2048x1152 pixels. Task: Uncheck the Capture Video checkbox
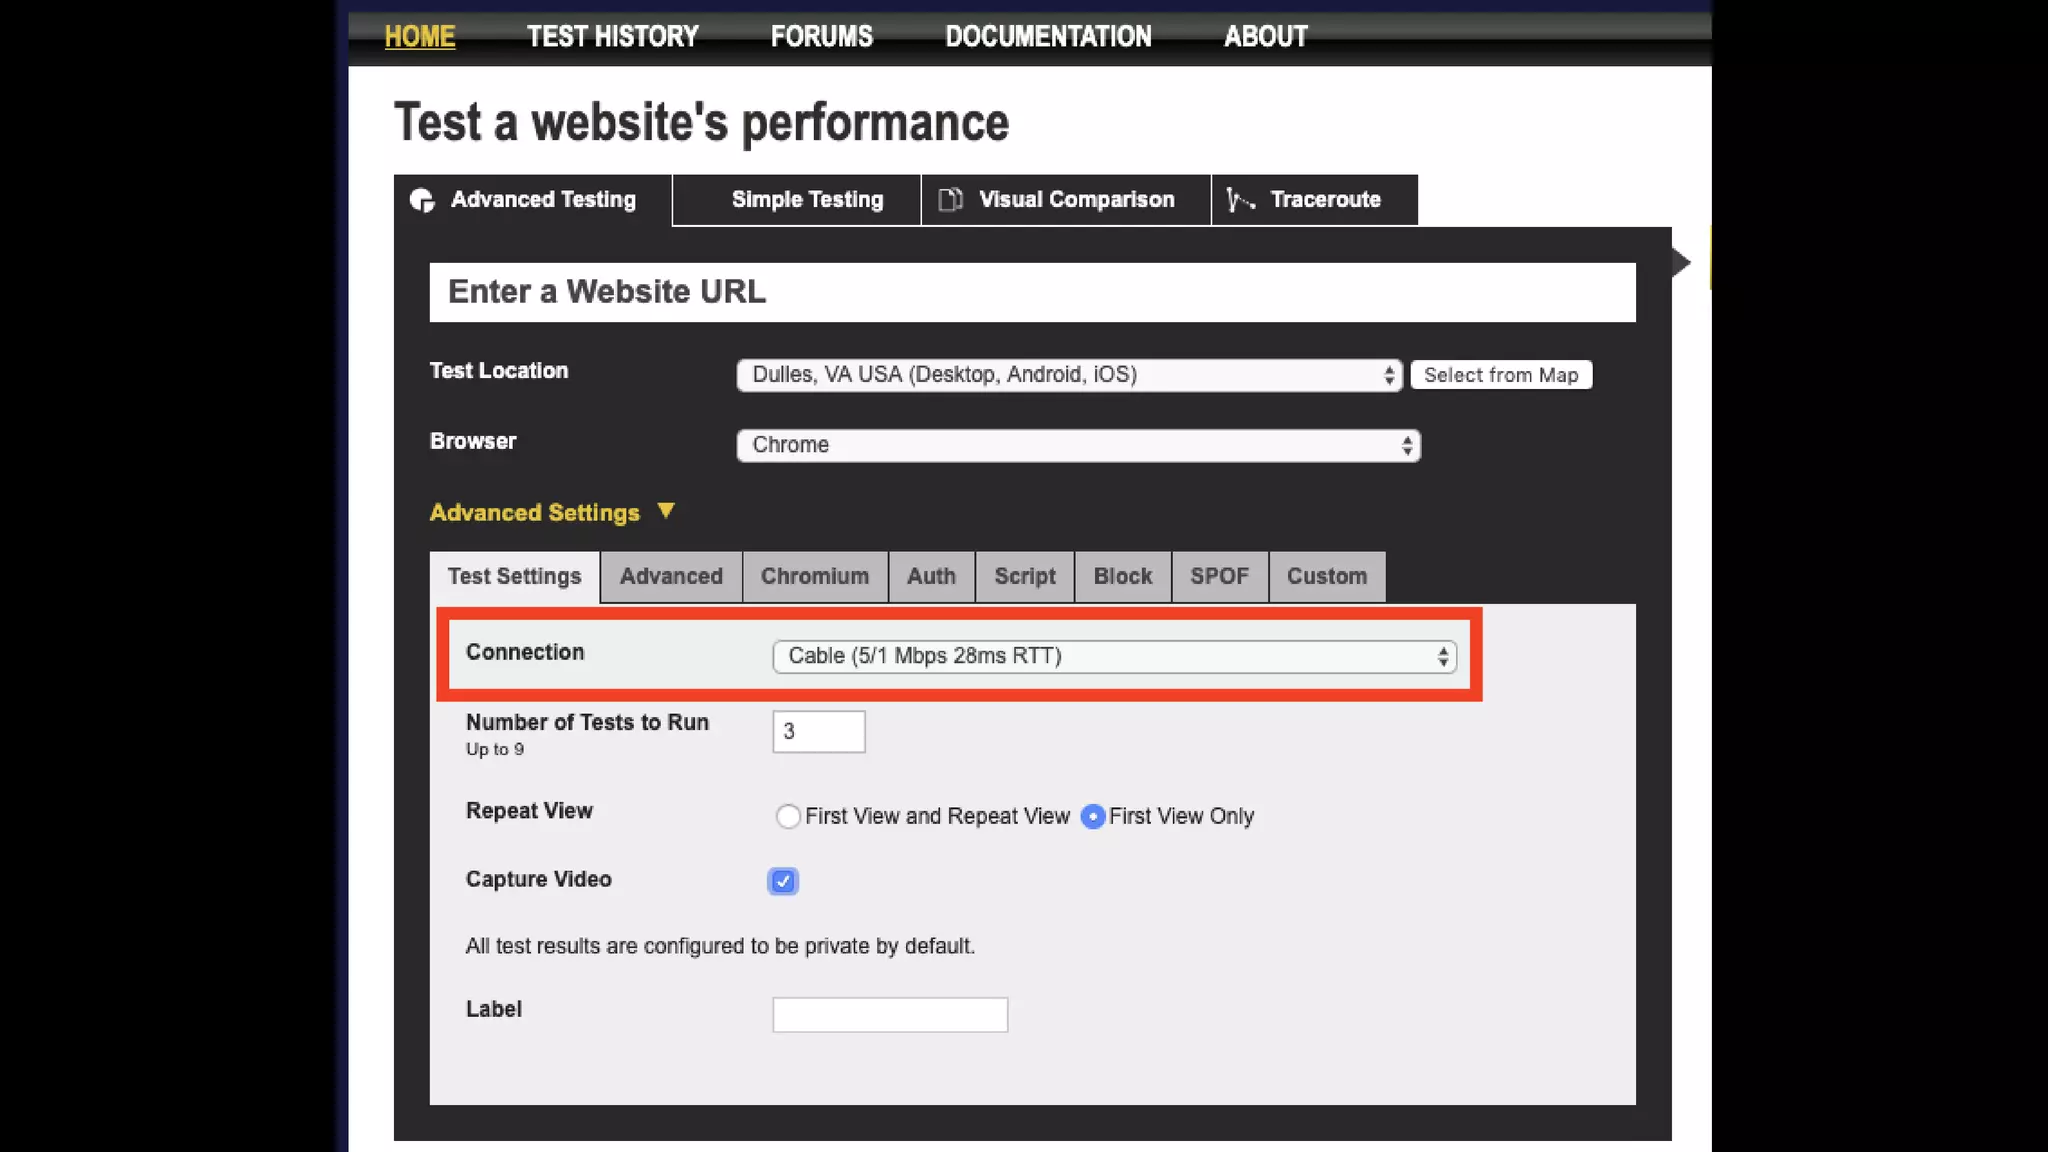pos(783,881)
